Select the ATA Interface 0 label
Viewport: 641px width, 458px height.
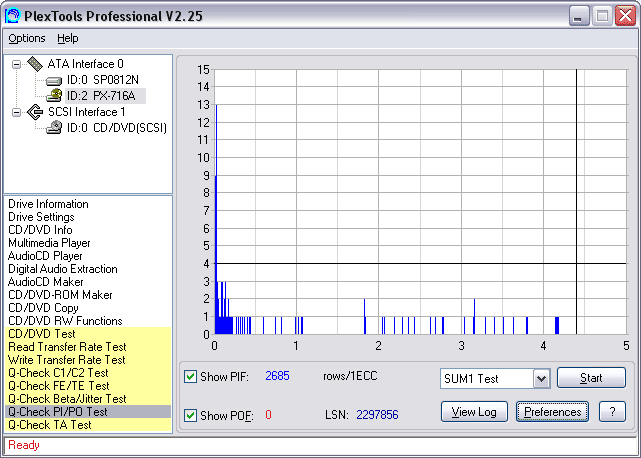(x=85, y=64)
